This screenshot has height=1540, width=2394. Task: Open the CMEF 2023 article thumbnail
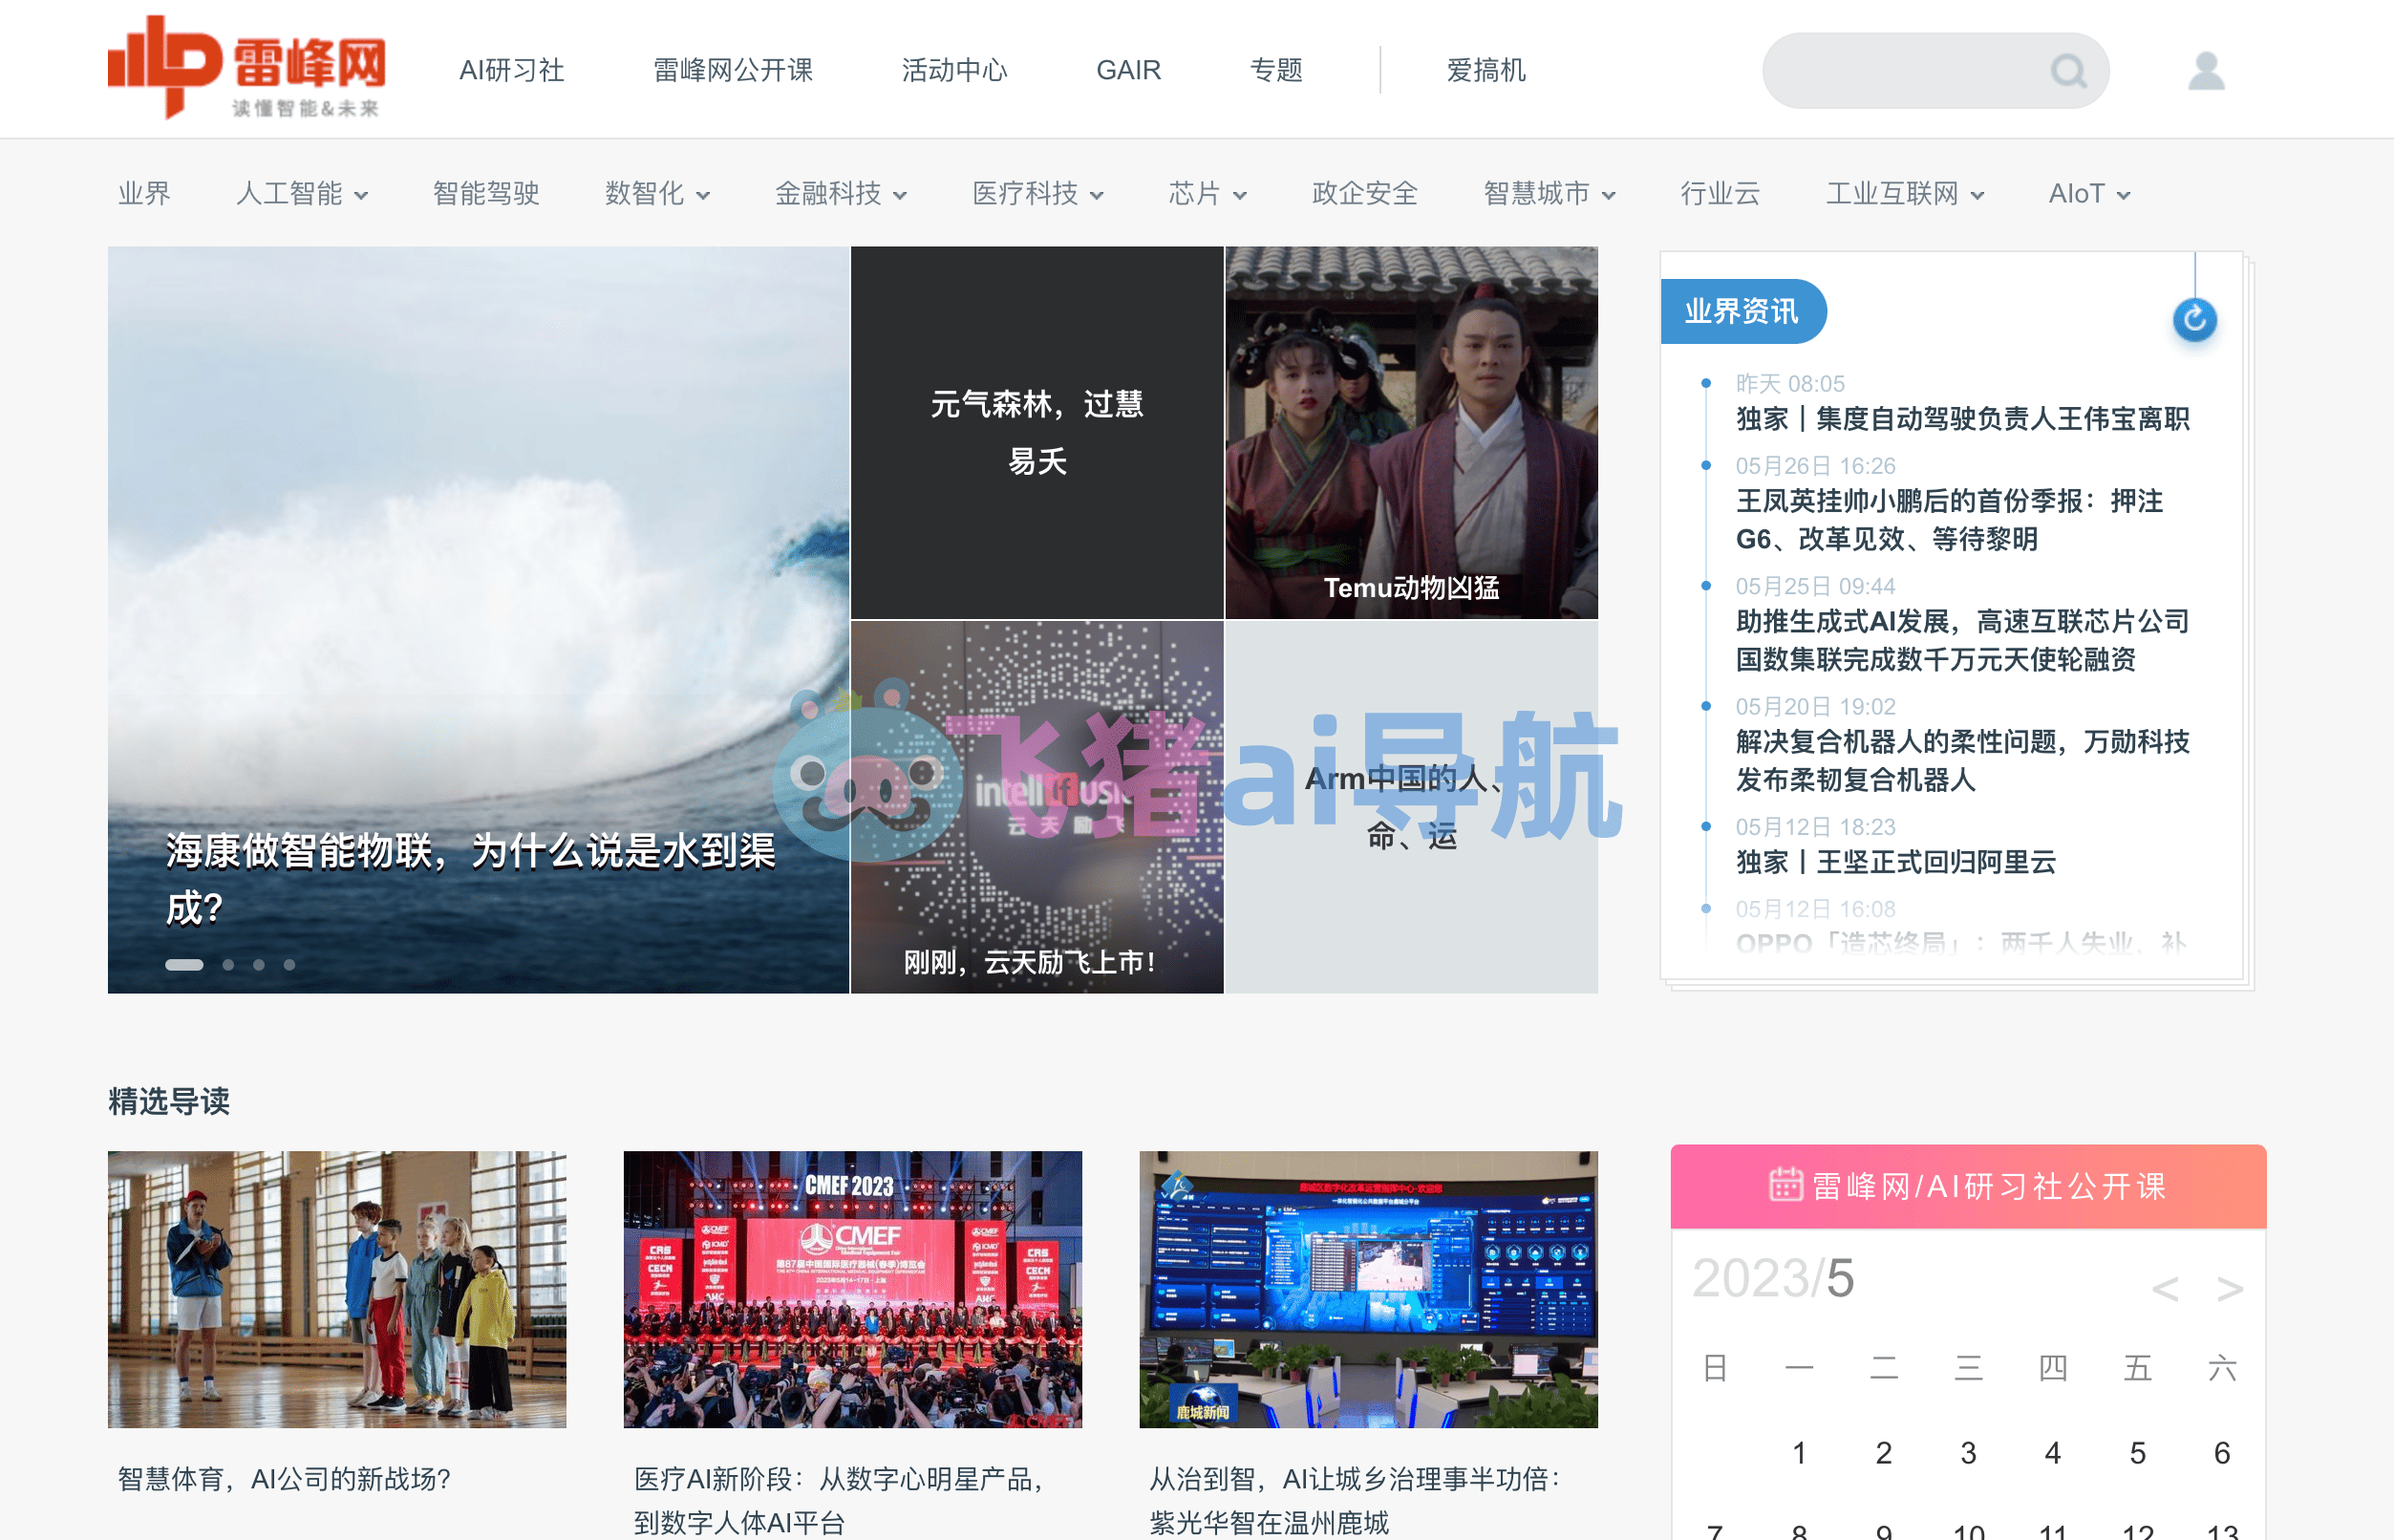(852, 1289)
